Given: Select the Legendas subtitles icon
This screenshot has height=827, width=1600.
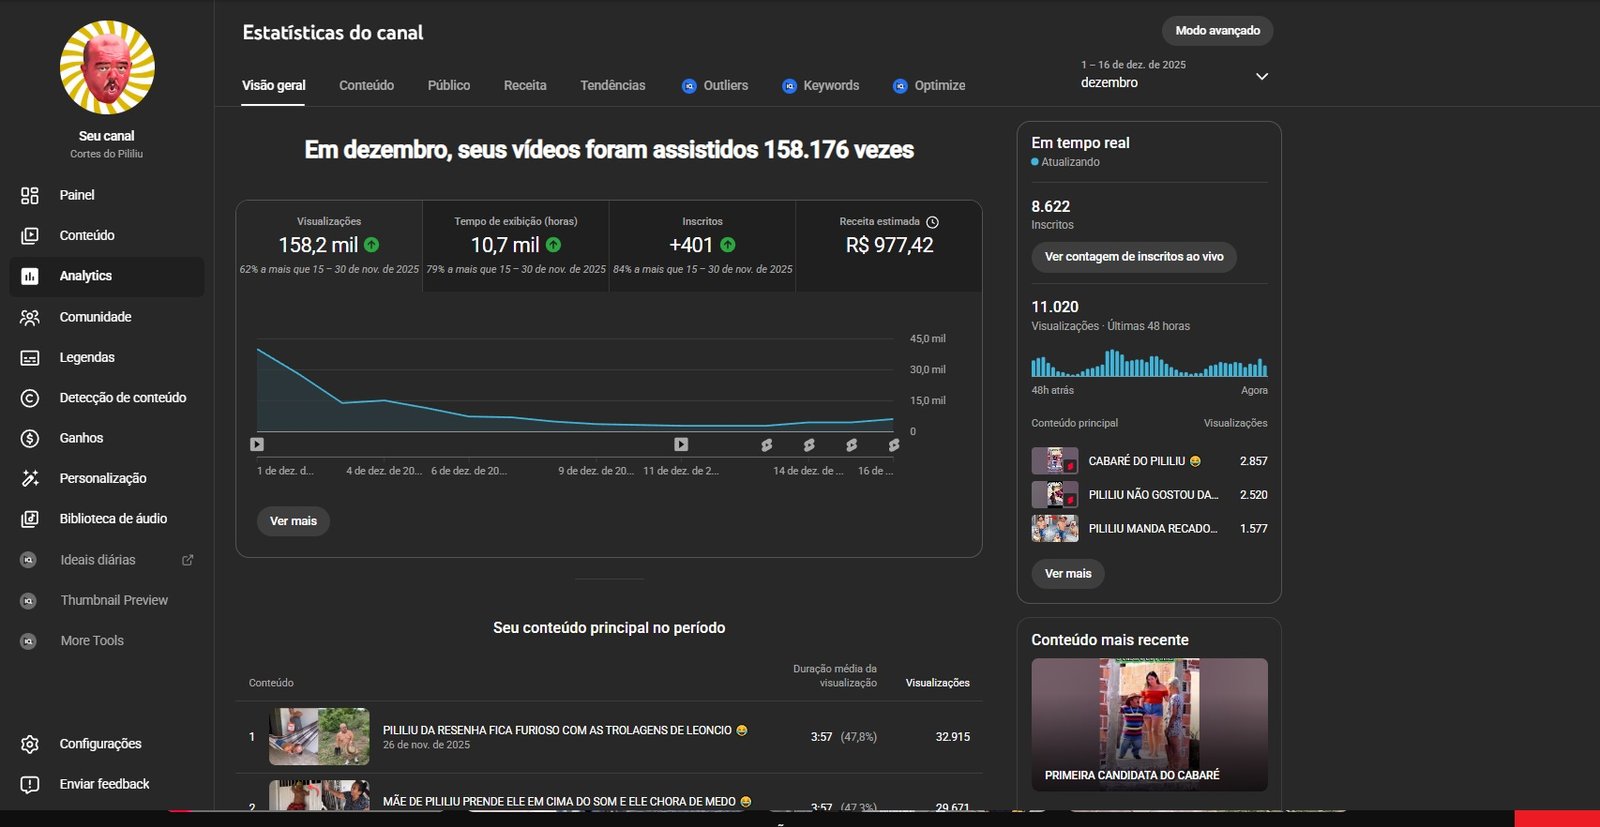Looking at the screenshot, I should click(x=30, y=358).
